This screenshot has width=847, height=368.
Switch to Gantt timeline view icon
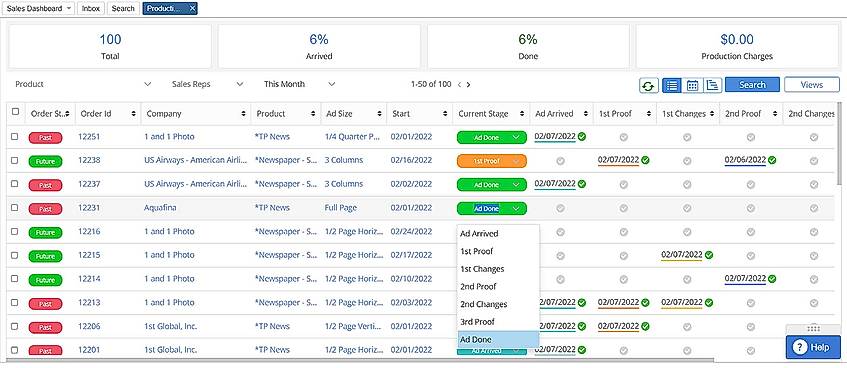[712, 85]
